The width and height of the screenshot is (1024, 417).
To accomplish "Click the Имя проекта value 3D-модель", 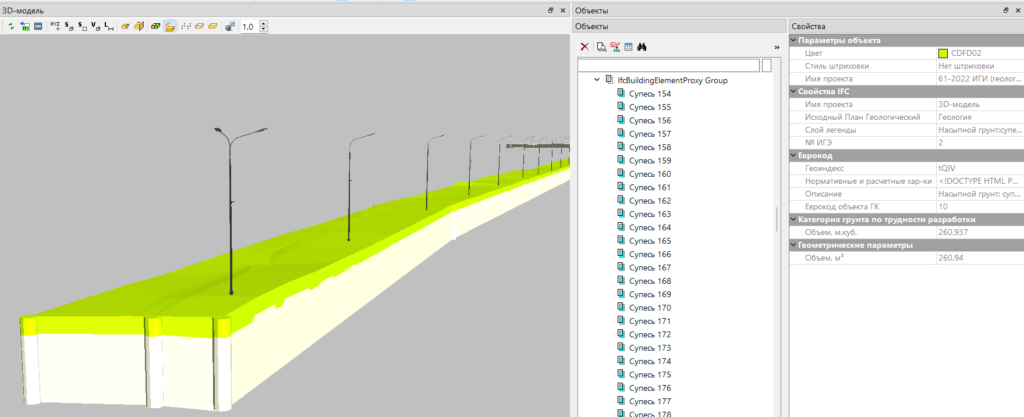I will pos(958,104).
